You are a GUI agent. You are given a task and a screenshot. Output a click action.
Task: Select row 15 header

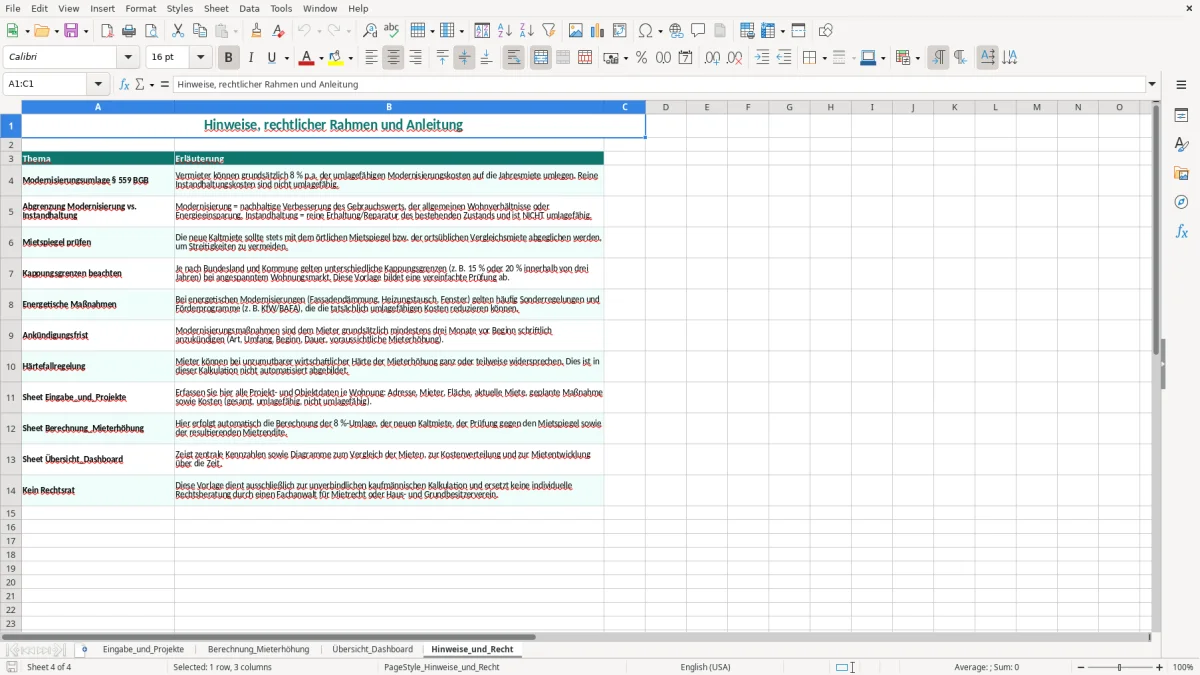tap(11, 513)
